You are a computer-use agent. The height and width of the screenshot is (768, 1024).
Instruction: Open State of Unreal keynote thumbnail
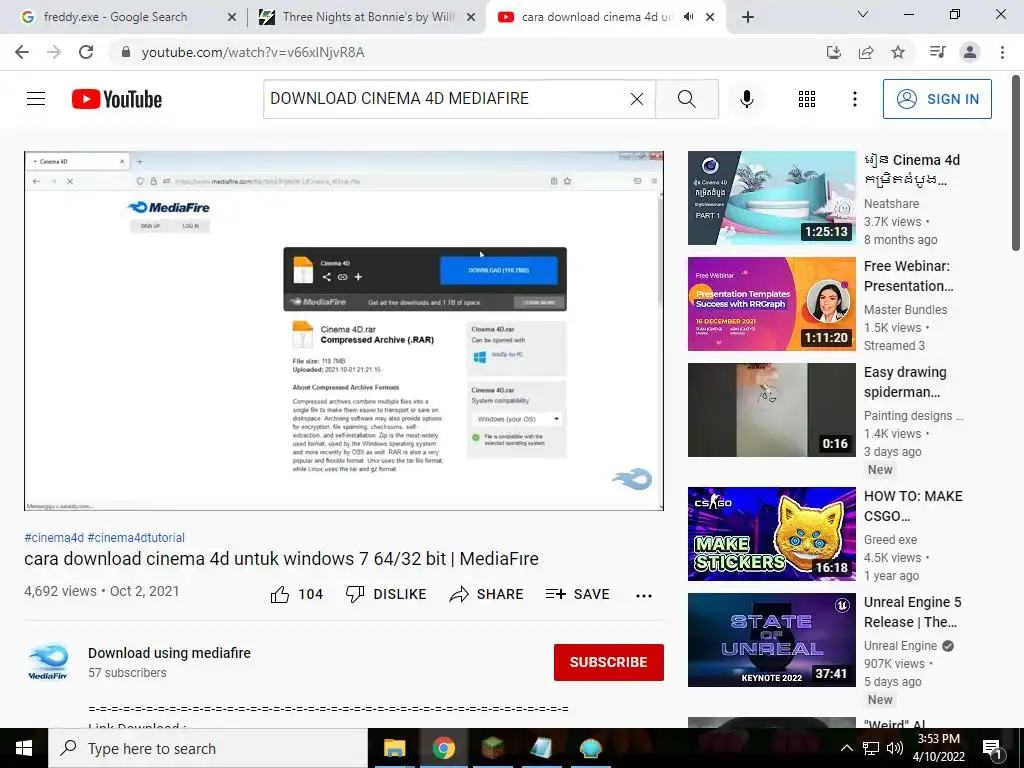(772, 640)
